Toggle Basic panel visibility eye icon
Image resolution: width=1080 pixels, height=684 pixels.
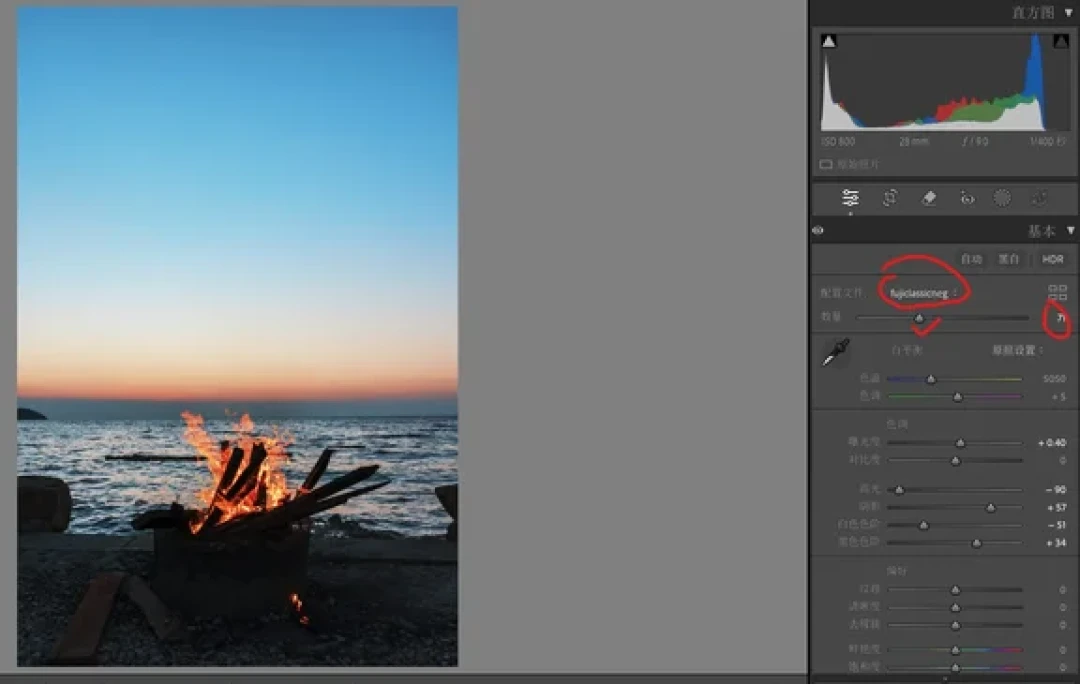818,231
